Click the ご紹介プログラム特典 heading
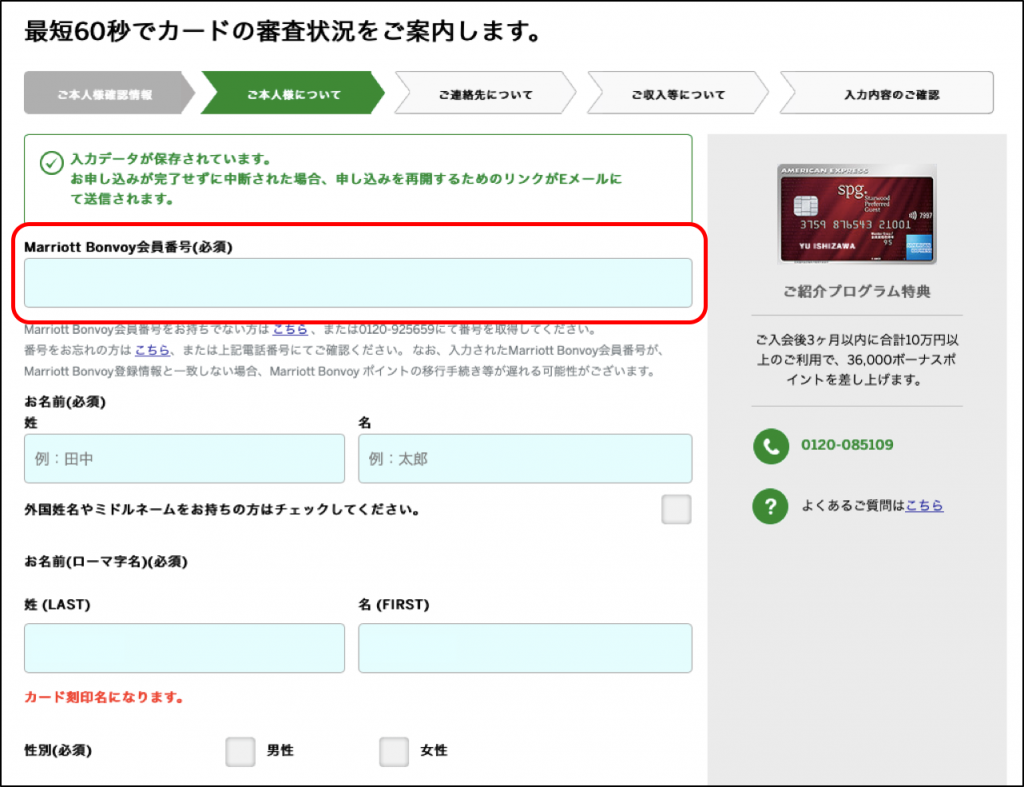Viewport: 1024px width, 787px height. click(x=857, y=291)
